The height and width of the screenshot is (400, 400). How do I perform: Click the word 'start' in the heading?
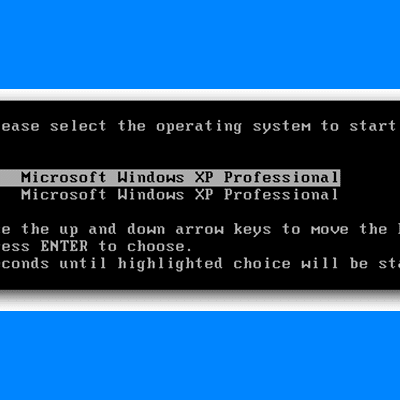coord(373,126)
